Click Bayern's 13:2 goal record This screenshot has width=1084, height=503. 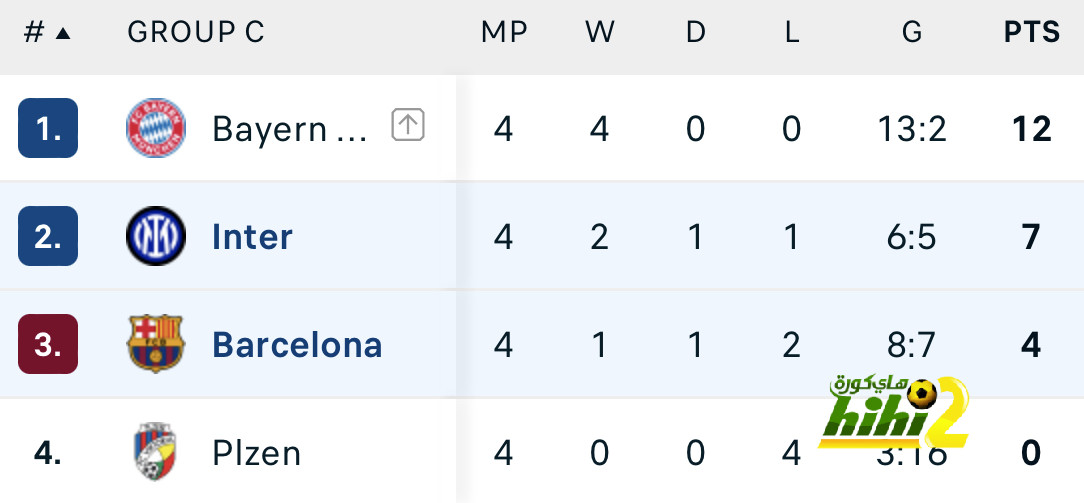(913, 129)
